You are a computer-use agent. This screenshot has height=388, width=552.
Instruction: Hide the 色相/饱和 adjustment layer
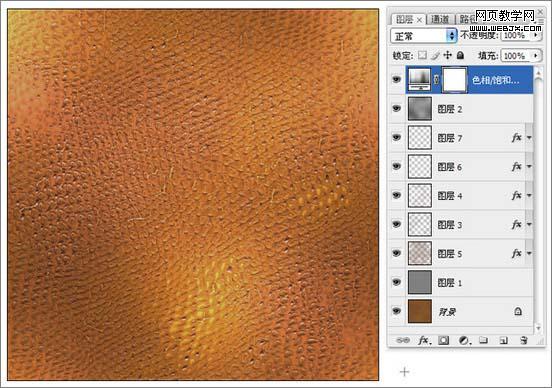[397, 80]
